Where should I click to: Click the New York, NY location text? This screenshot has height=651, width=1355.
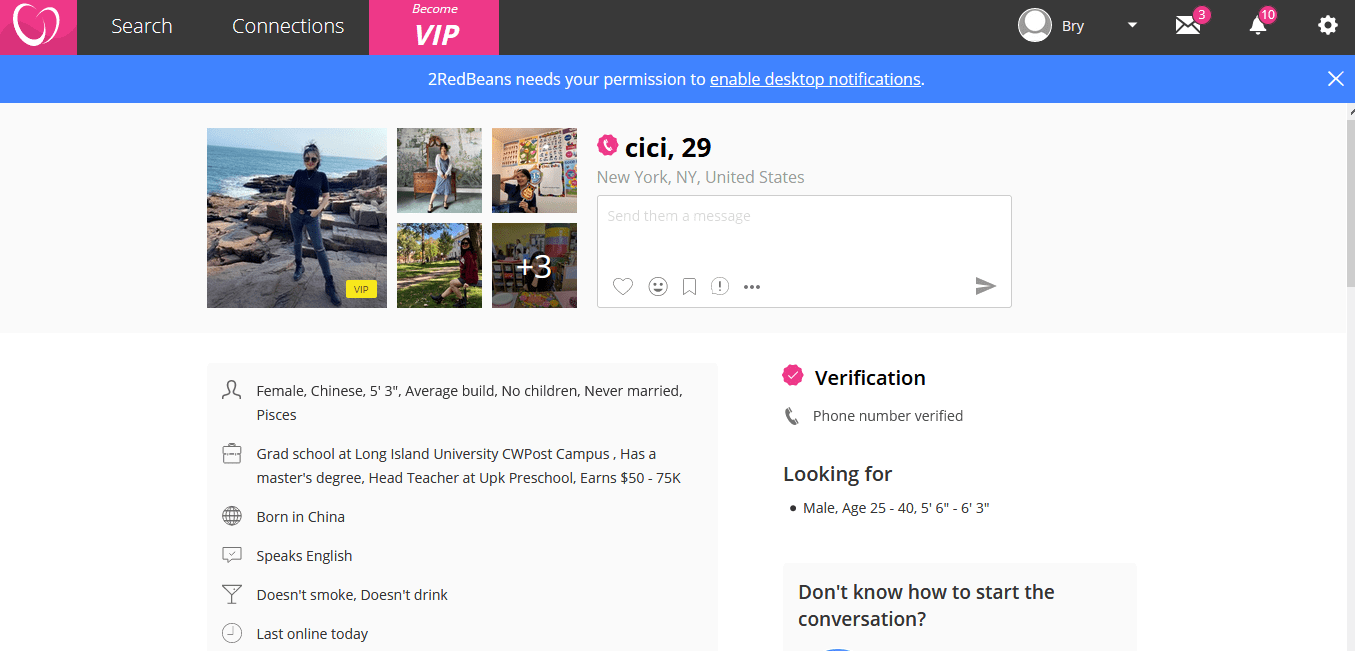click(701, 177)
